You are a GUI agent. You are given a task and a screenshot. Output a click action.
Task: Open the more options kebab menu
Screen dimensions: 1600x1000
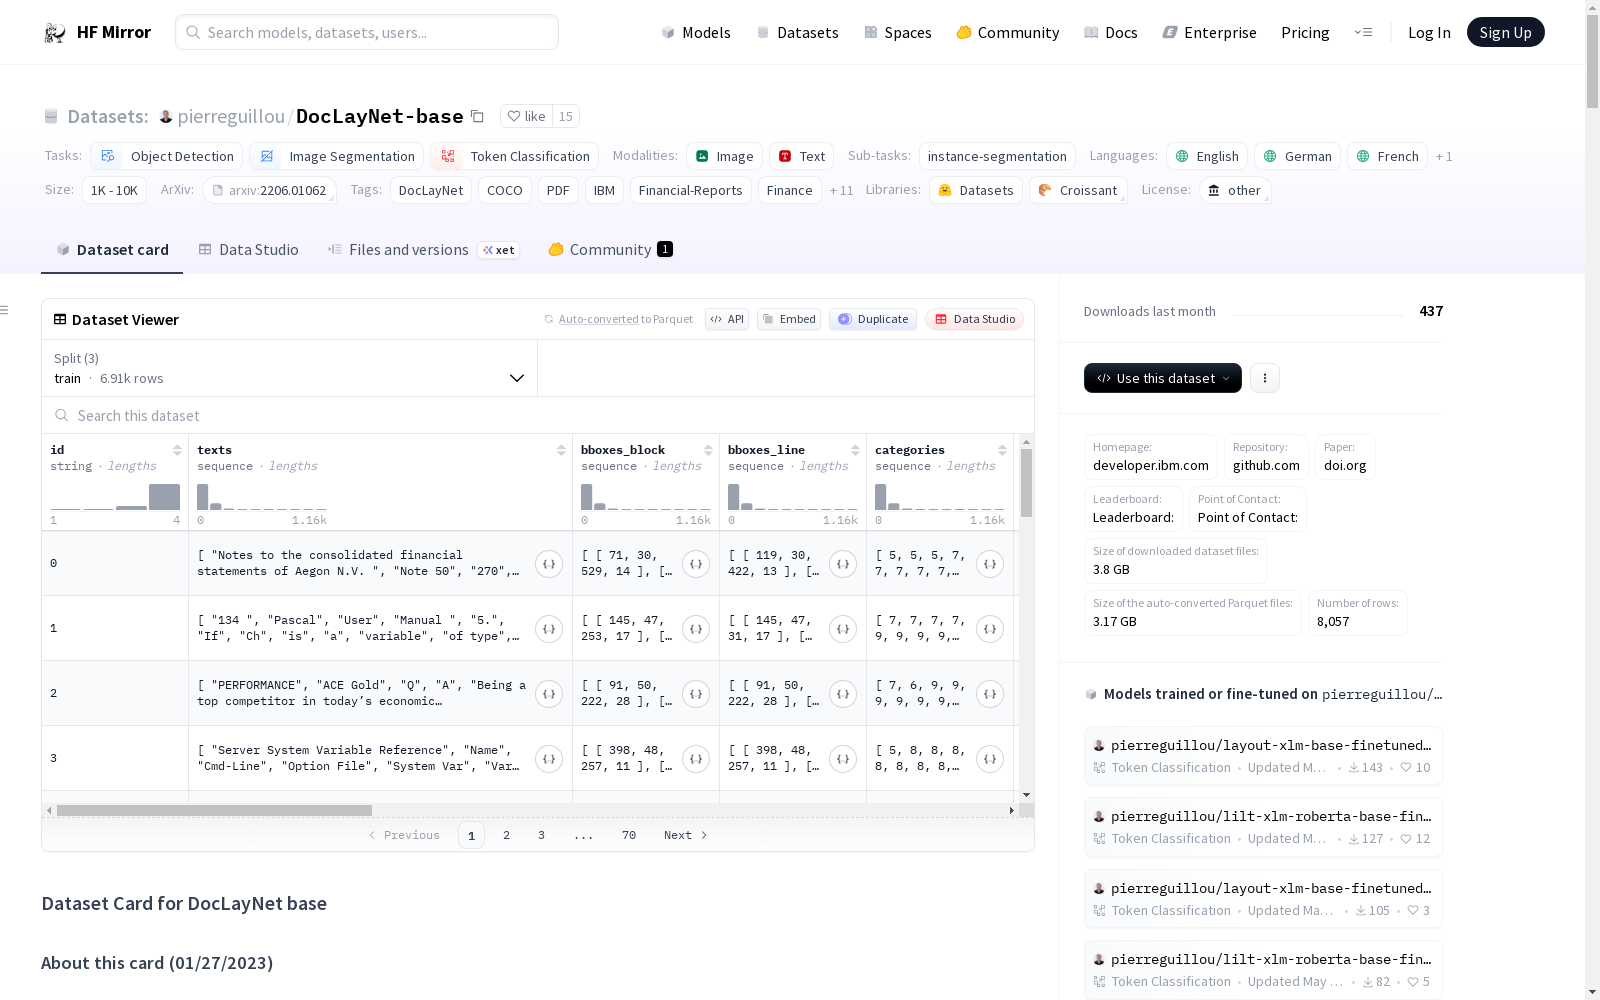coord(1265,378)
